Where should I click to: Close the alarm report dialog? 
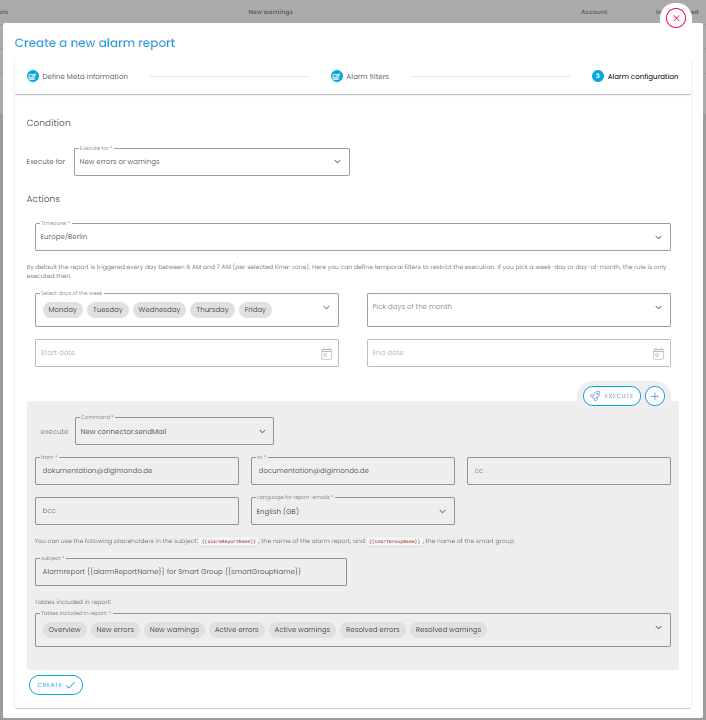click(x=677, y=18)
